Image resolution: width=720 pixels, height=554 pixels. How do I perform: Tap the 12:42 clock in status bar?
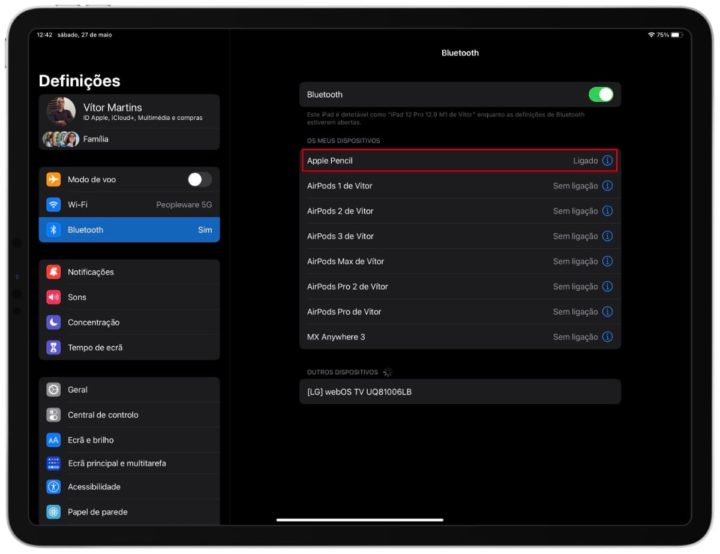point(45,35)
